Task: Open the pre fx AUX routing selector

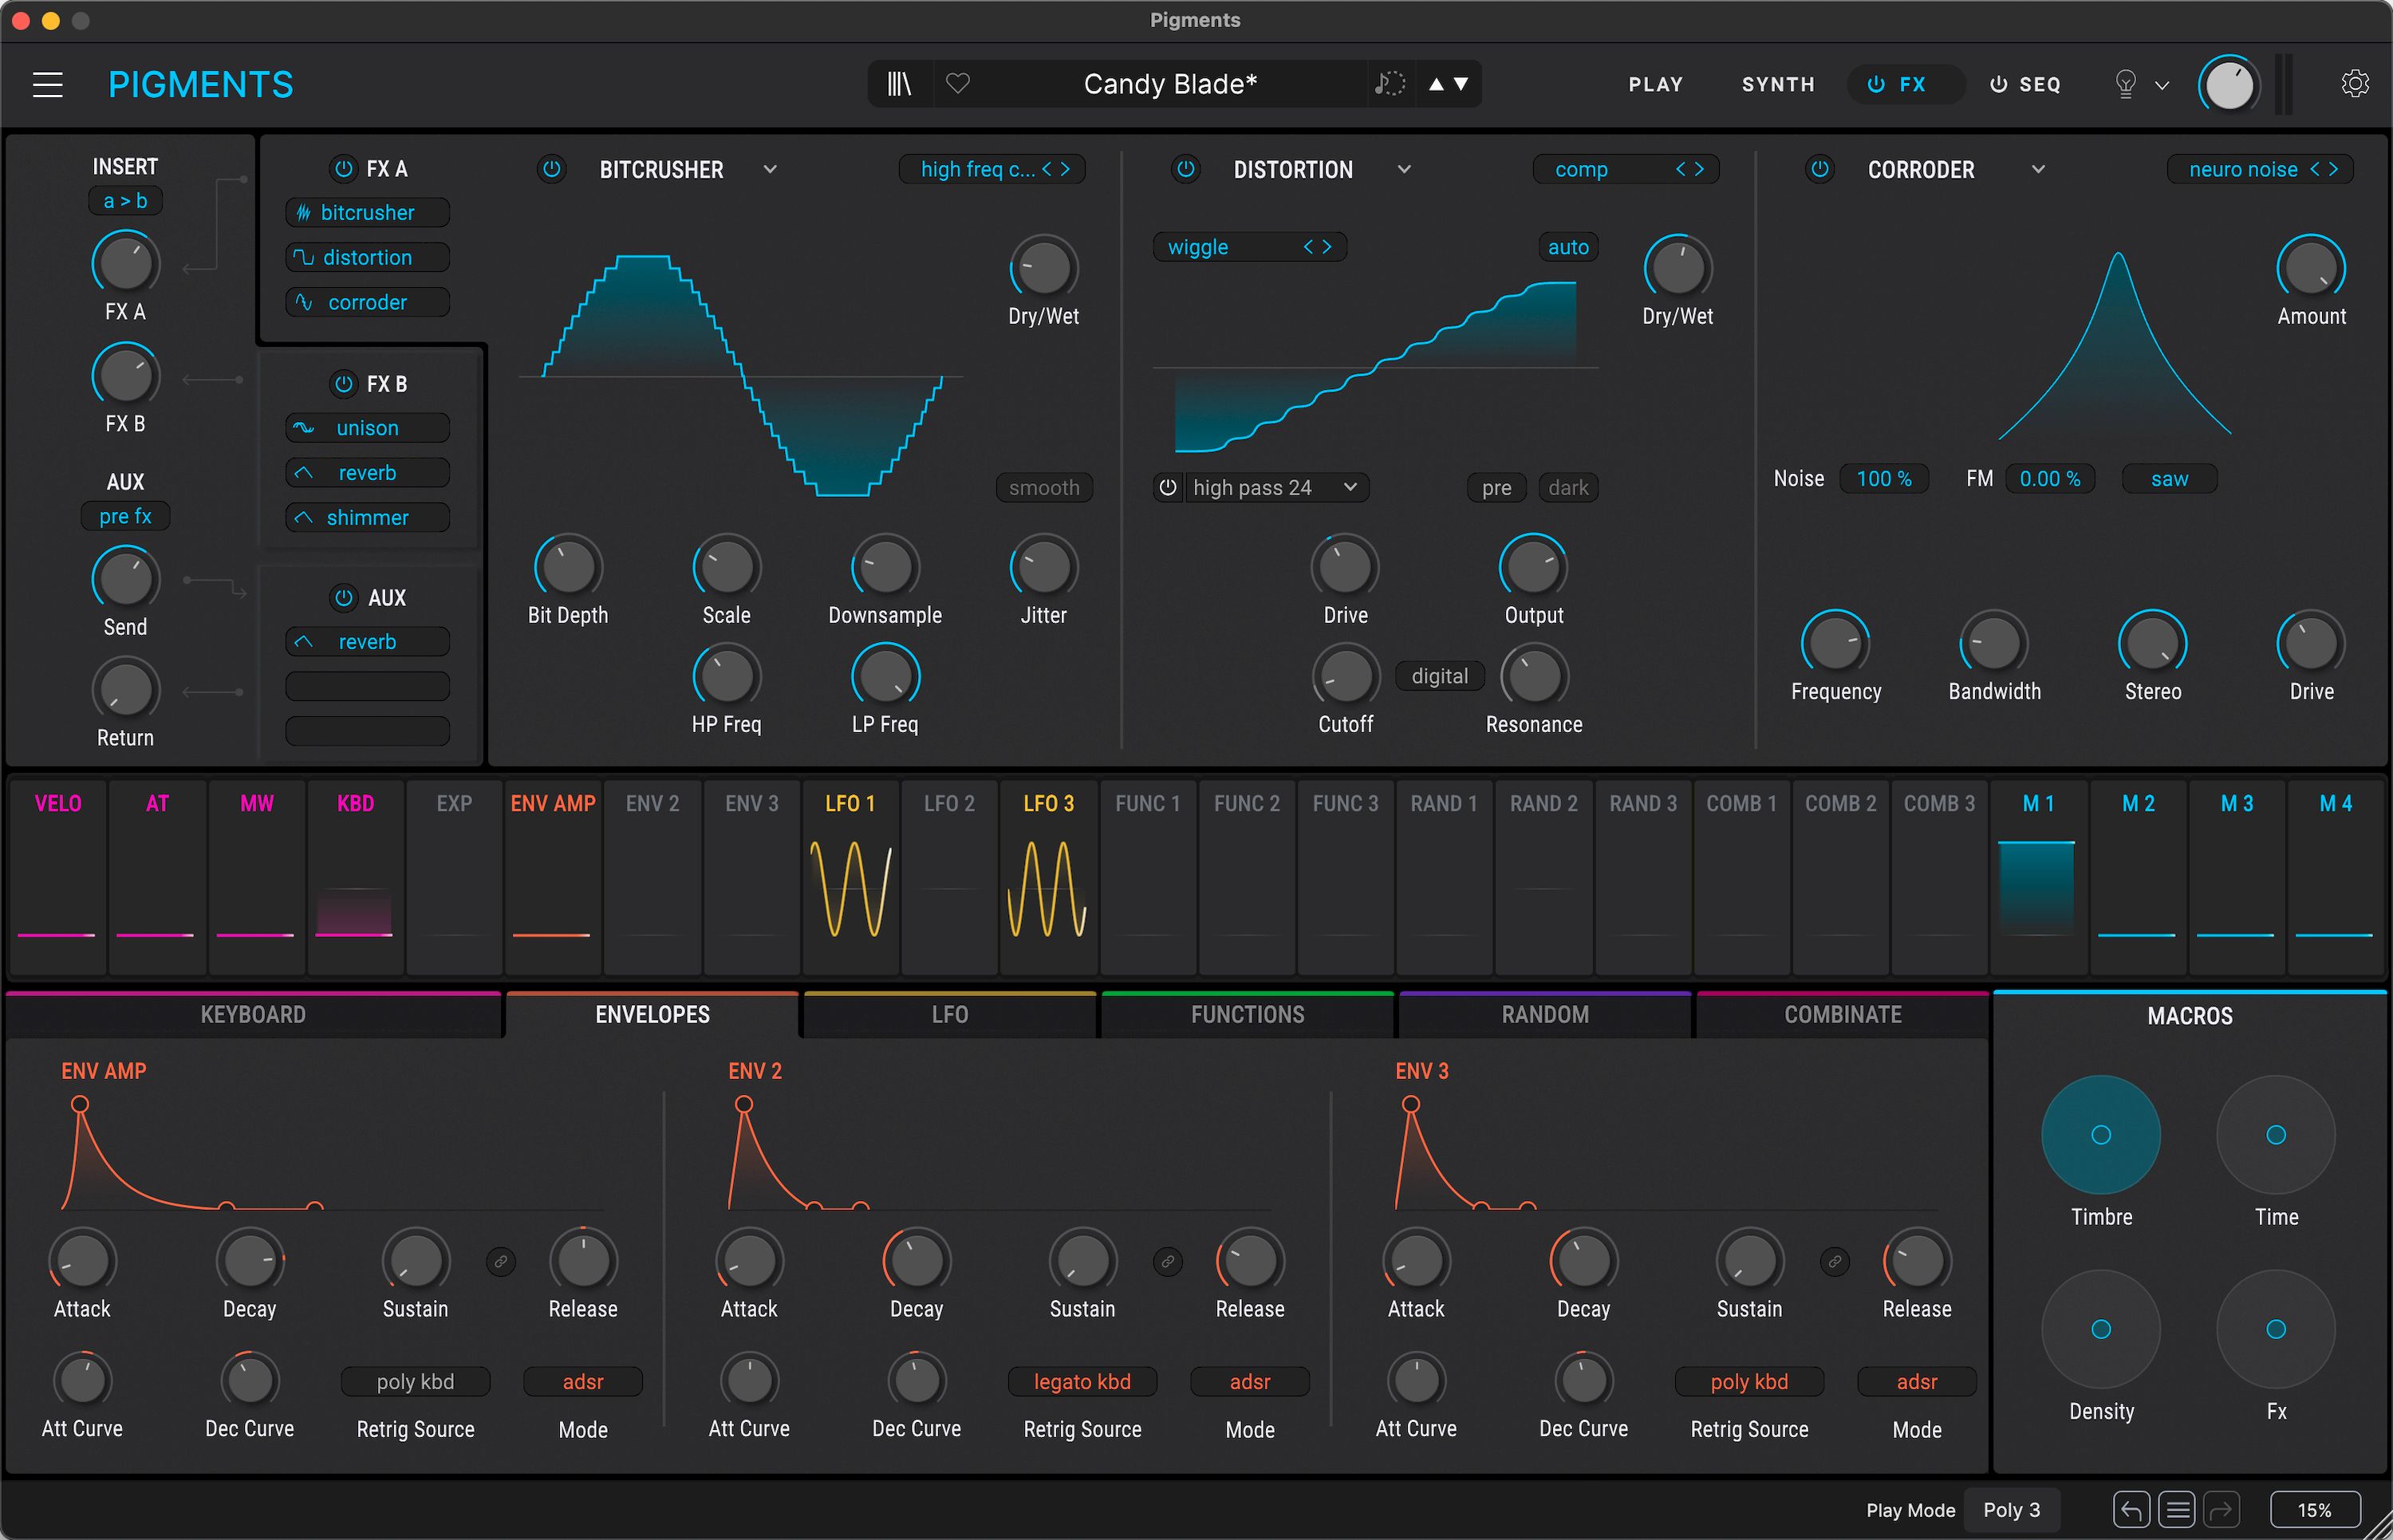Action: [x=125, y=517]
